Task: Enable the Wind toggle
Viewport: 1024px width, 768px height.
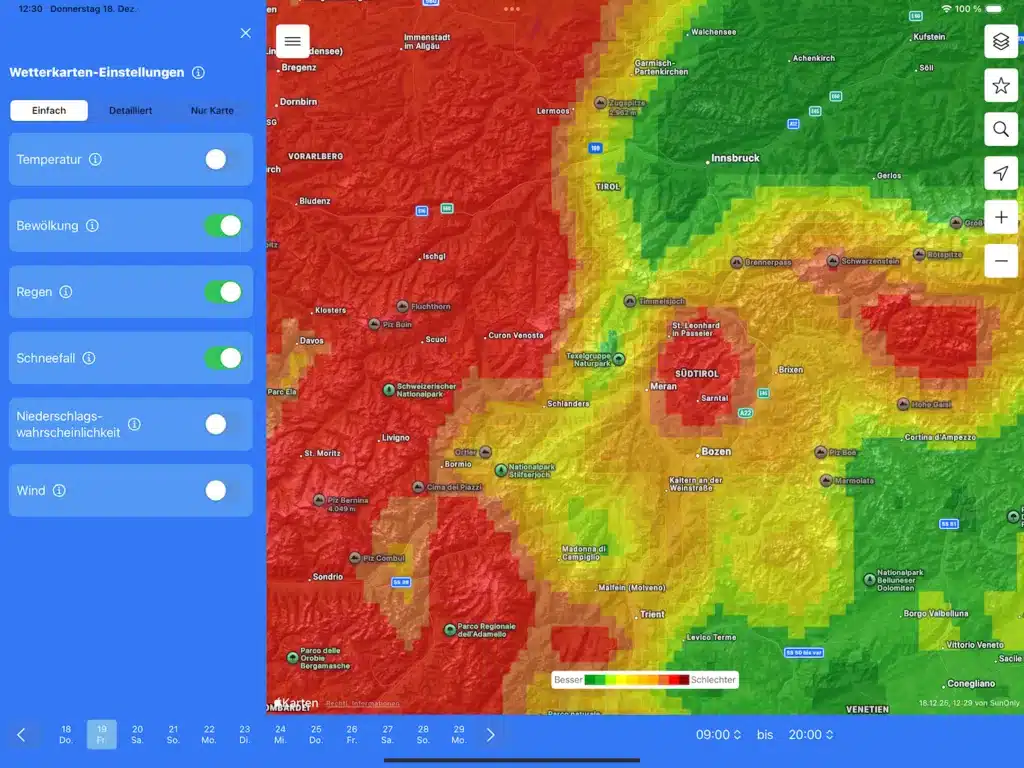Action: pos(223,490)
